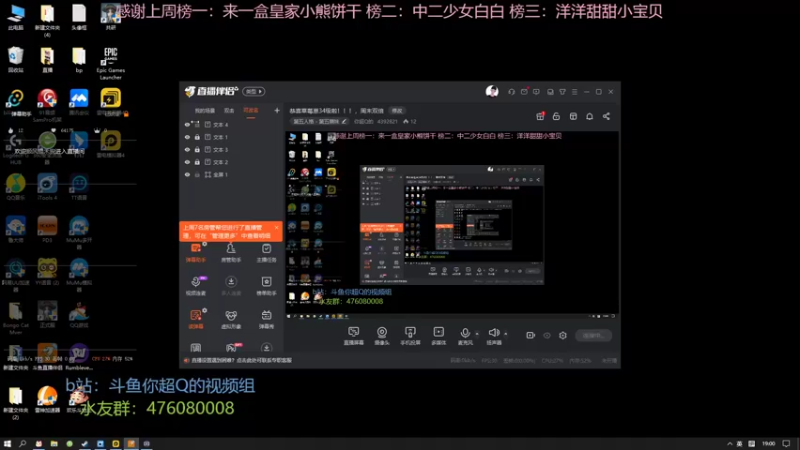Open the taskbar search icon
Viewport: 800px width, 450px height.
[x=22, y=443]
